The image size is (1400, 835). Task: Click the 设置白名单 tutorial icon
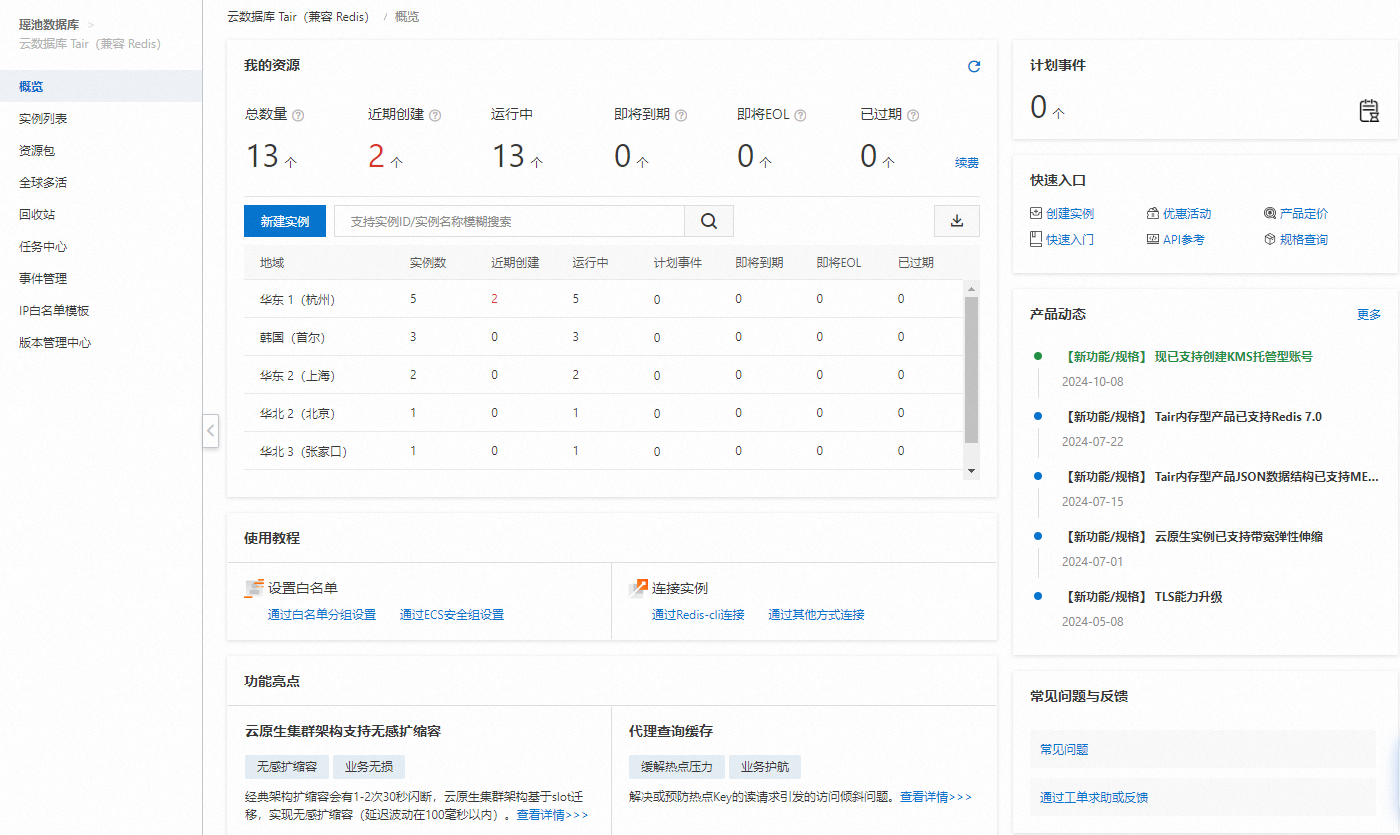pos(254,588)
